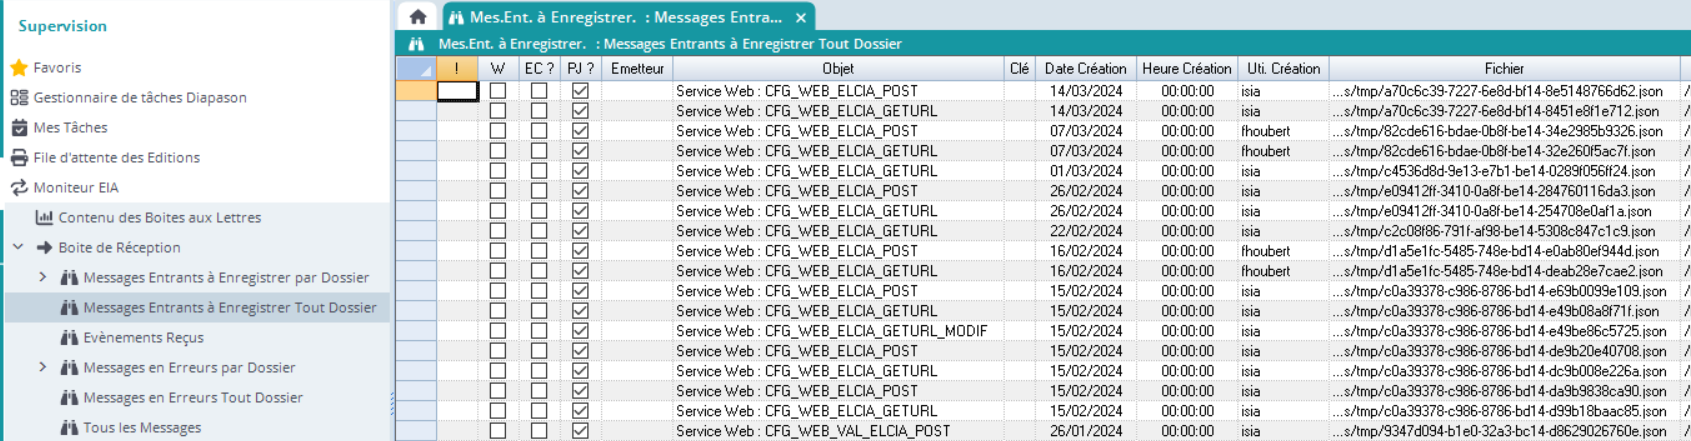This screenshot has height=441, width=1691.
Task: Click the File d'attente des Editions printer icon
Action: [x=19, y=158]
